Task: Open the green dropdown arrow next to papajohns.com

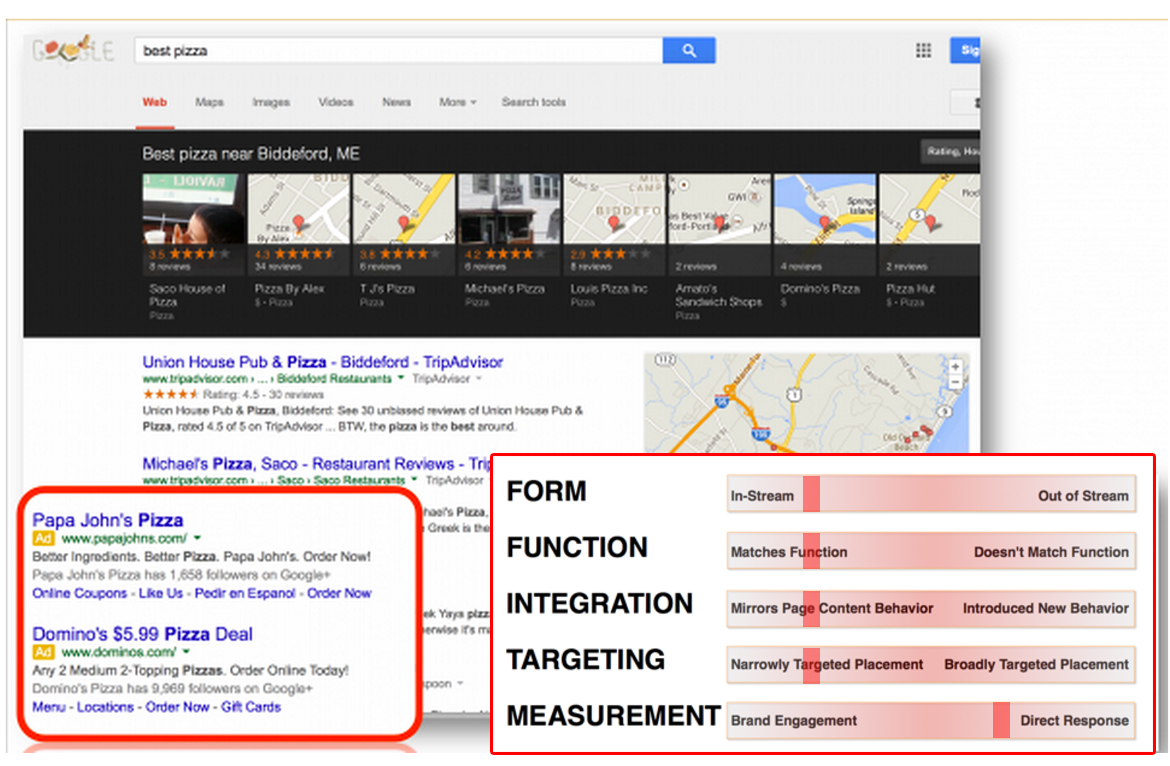Action: [197, 538]
